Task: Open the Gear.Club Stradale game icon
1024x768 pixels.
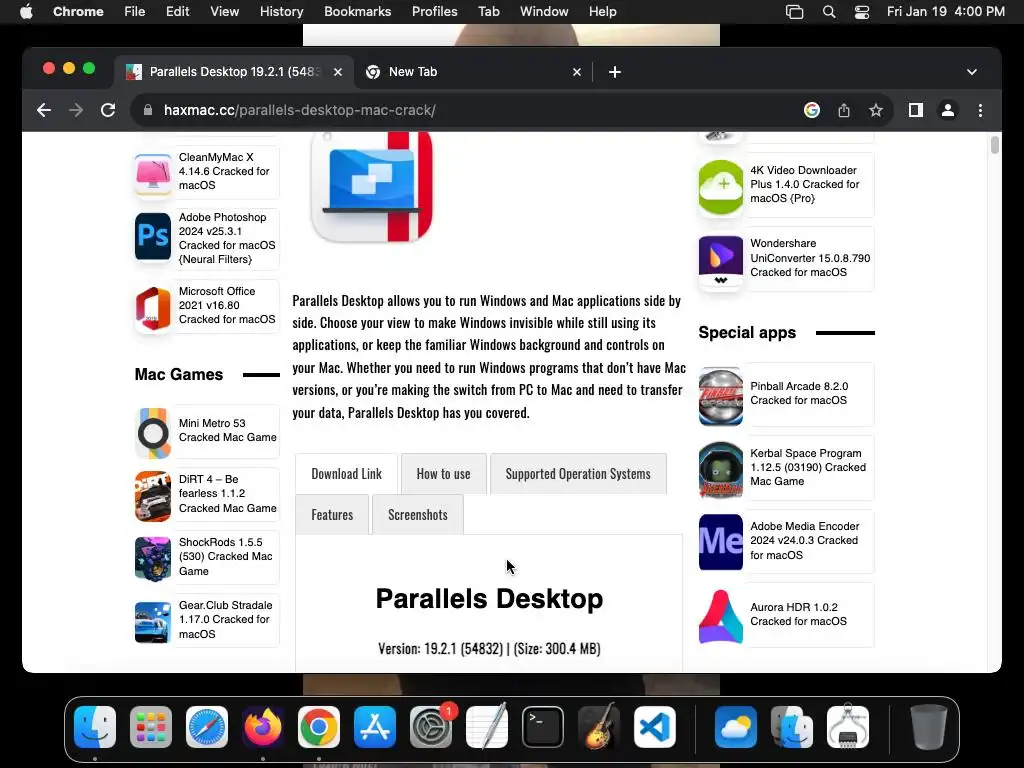Action: click(x=153, y=621)
